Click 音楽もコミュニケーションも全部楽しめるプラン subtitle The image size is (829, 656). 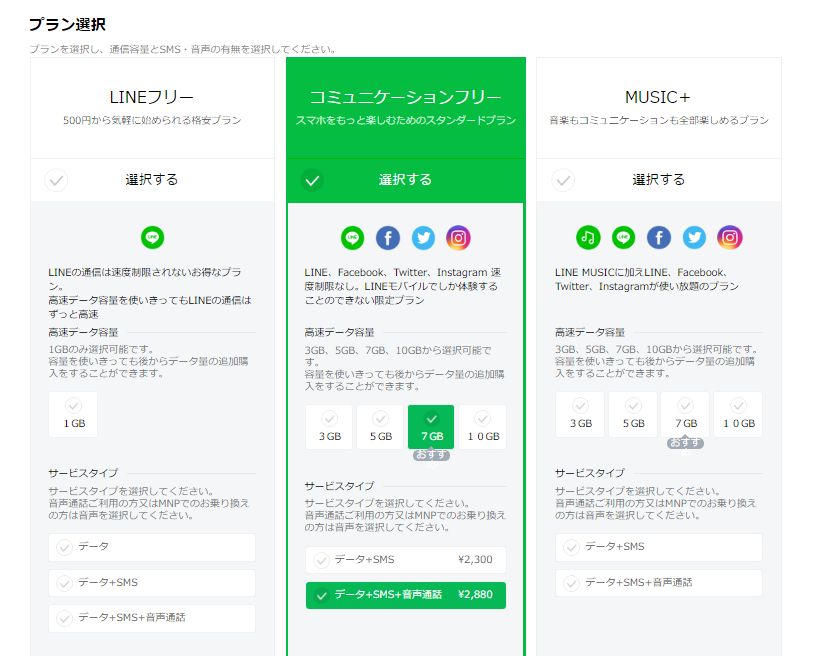click(x=659, y=121)
